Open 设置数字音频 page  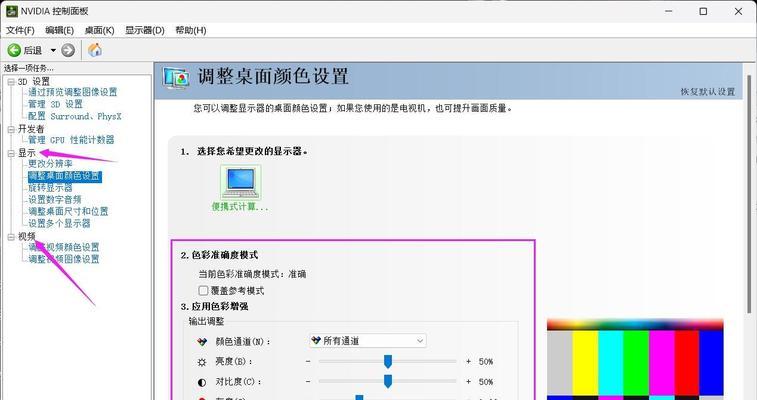[x=55, y=199]
